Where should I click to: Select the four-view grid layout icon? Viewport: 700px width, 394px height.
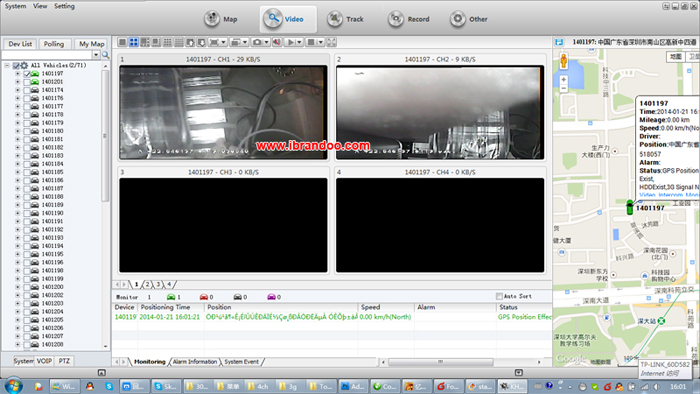pyautogui.click(x=133, y=42)
